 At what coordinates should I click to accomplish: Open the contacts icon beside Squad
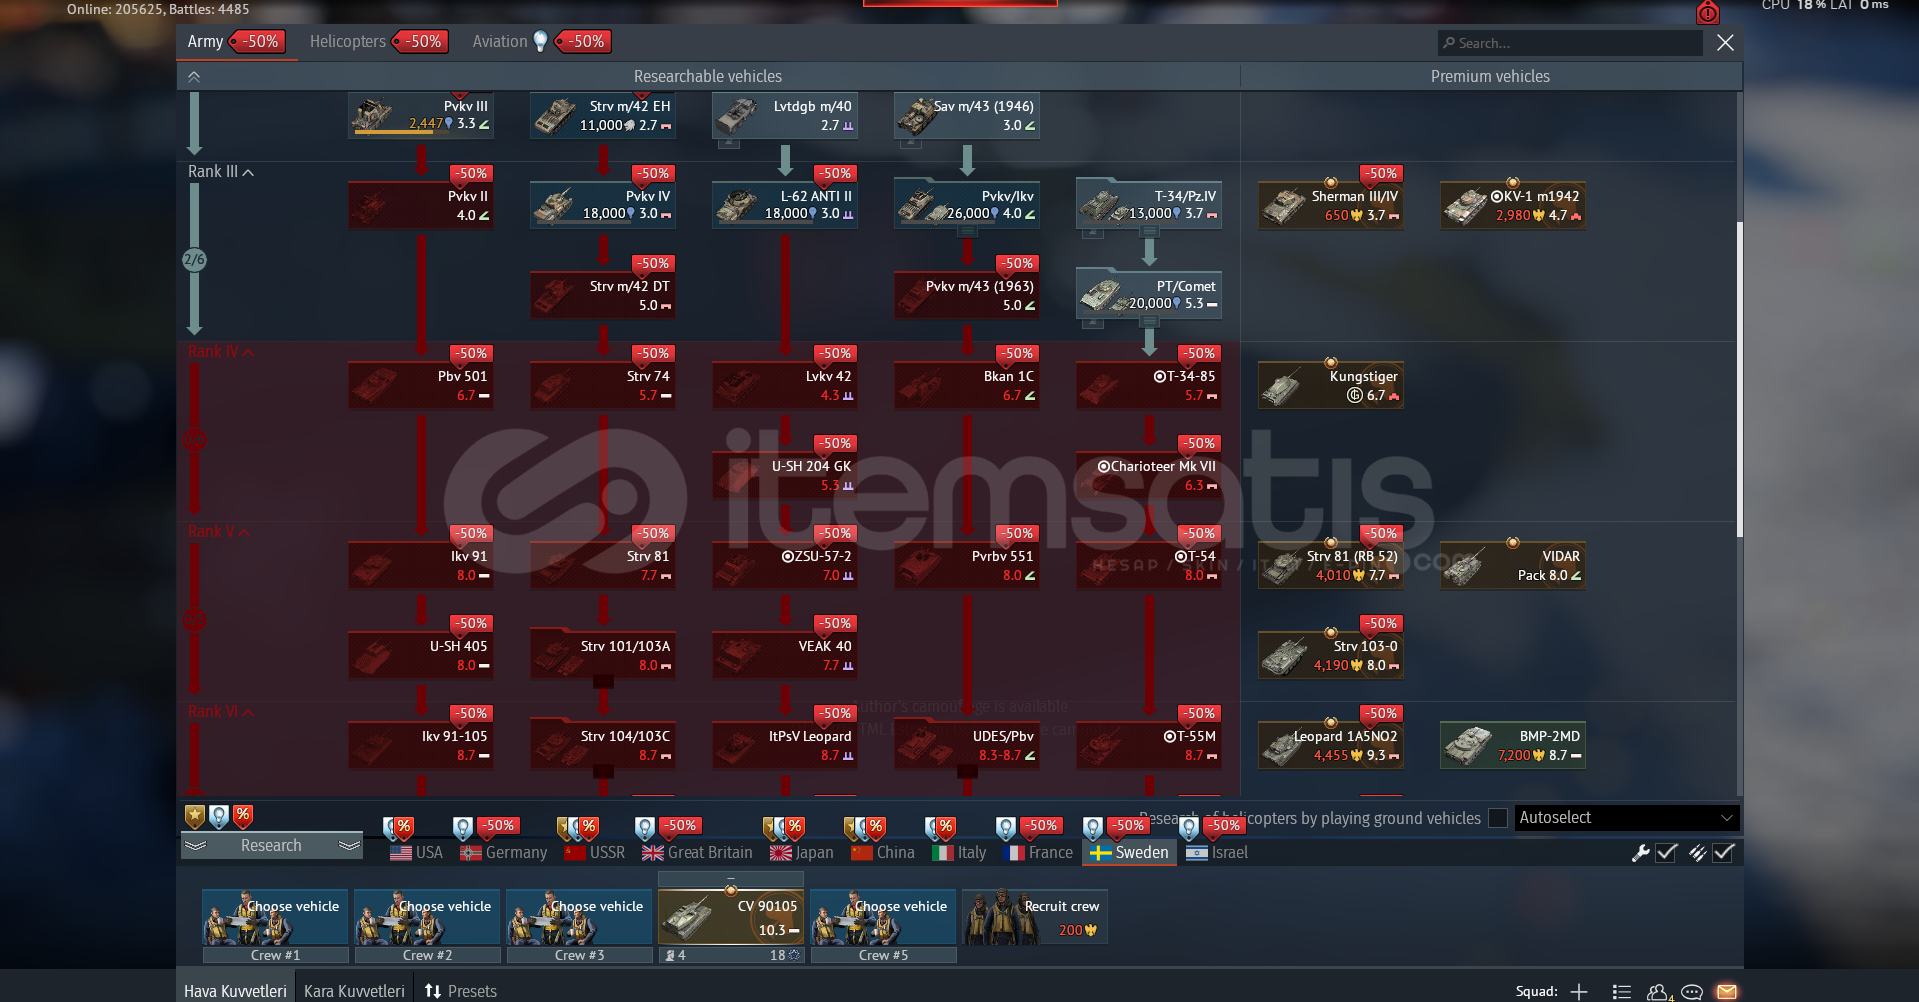[x=1658, y=991]
